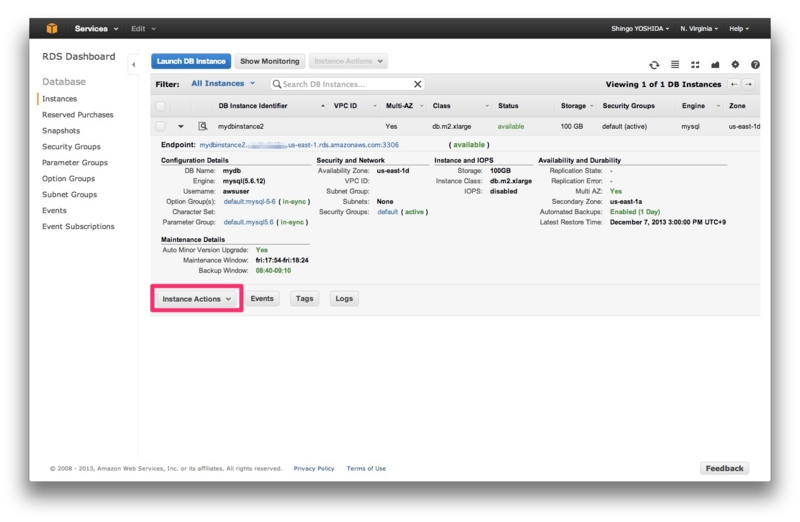Open the Edit dropdown in top bar
Viewport: 800px width, 522px height.
(x=143, y=29)
